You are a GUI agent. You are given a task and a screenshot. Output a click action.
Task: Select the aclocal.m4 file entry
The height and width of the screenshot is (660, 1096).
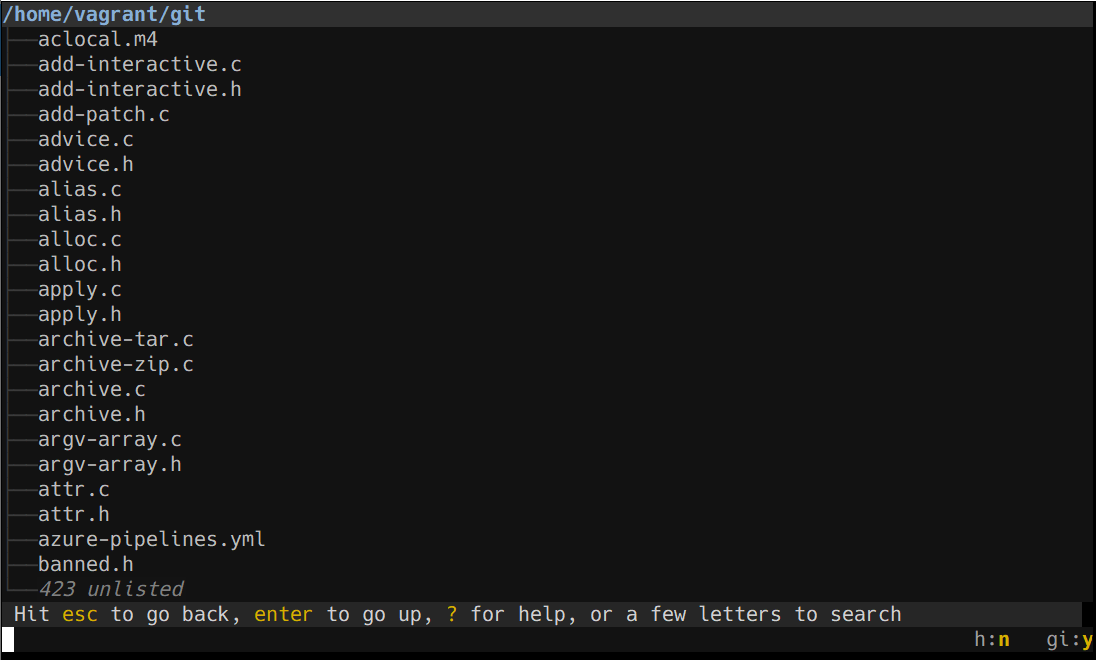98,39
